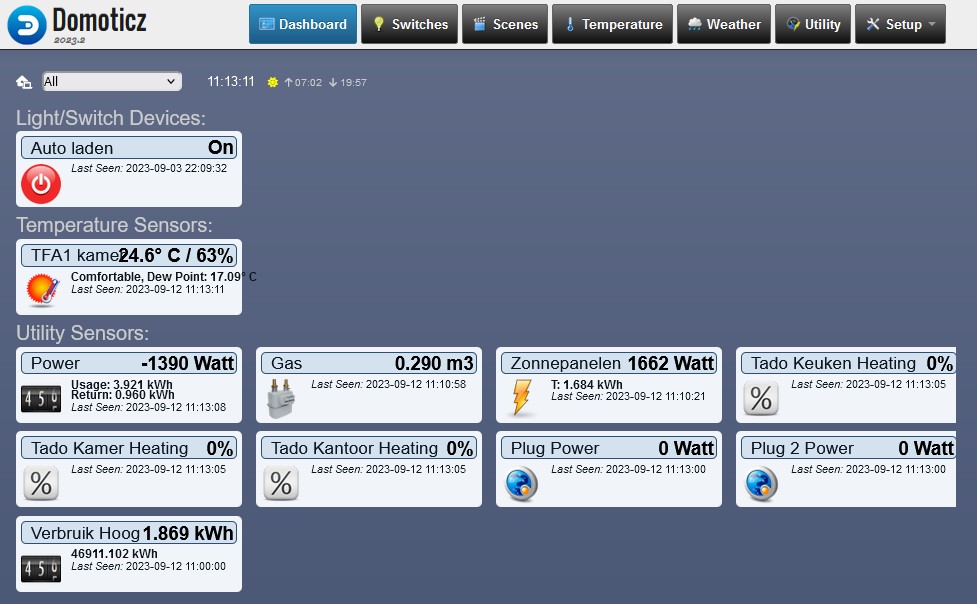Click the Gas meter icon
This screenshot has width=977, height=604.
pos(280,399)
